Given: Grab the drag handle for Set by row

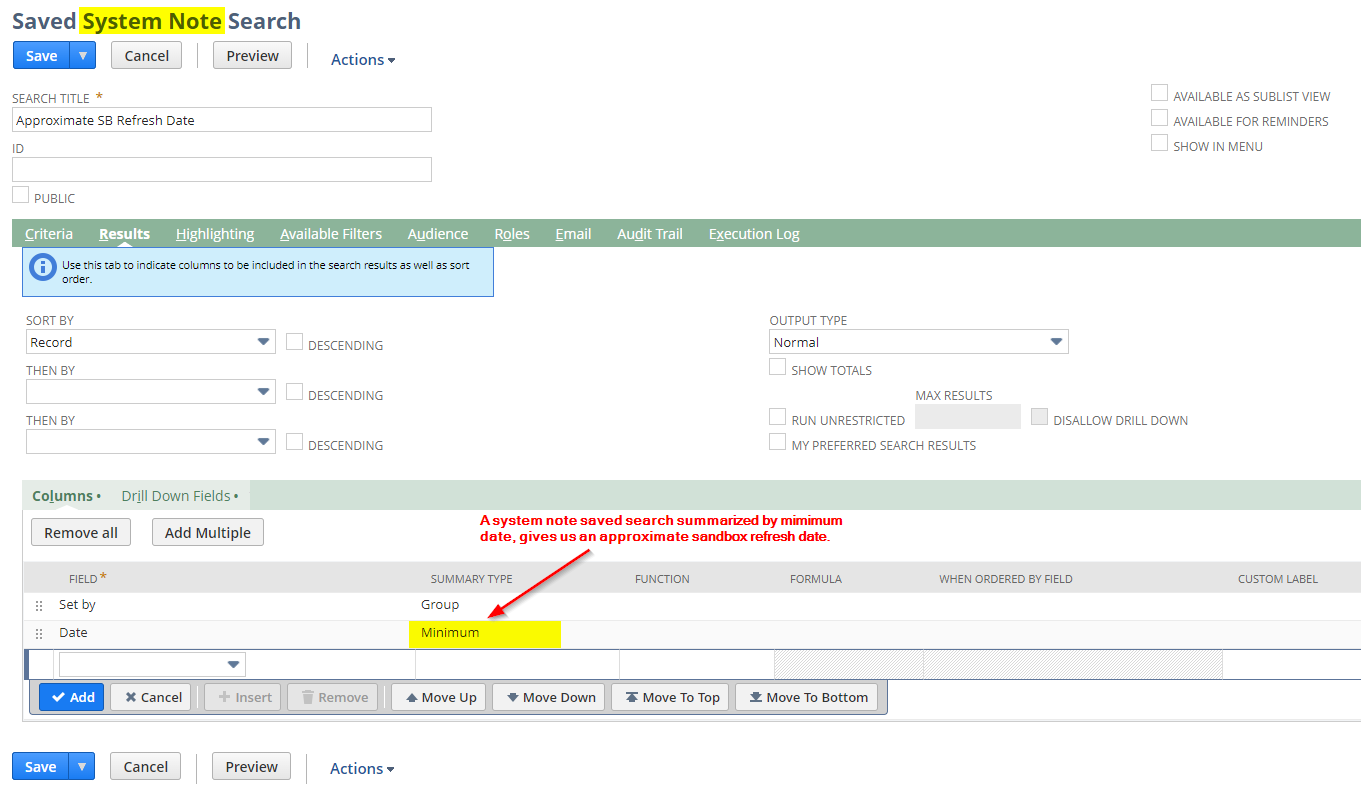Looking at the screenshot, I should (39, 606).
